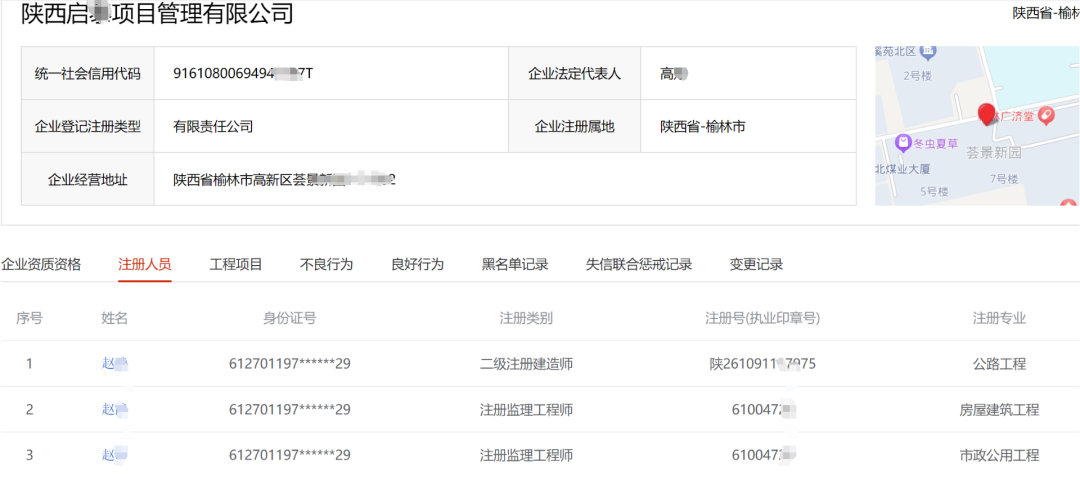Open the 企业资质资格 tab
The height and width of the screenshot is (485, 1080).
[41, 264]
